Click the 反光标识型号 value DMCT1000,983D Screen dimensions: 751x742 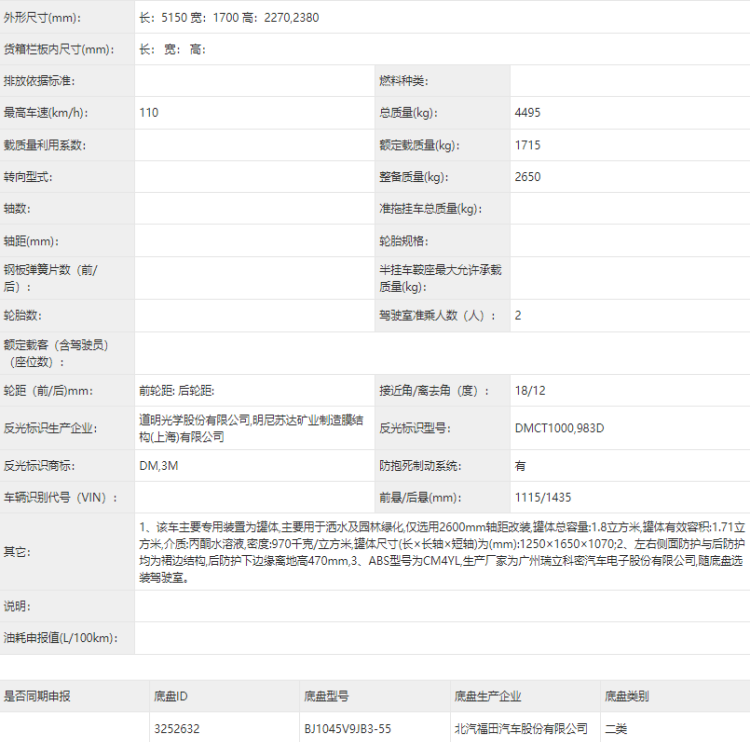pos(559,428)
